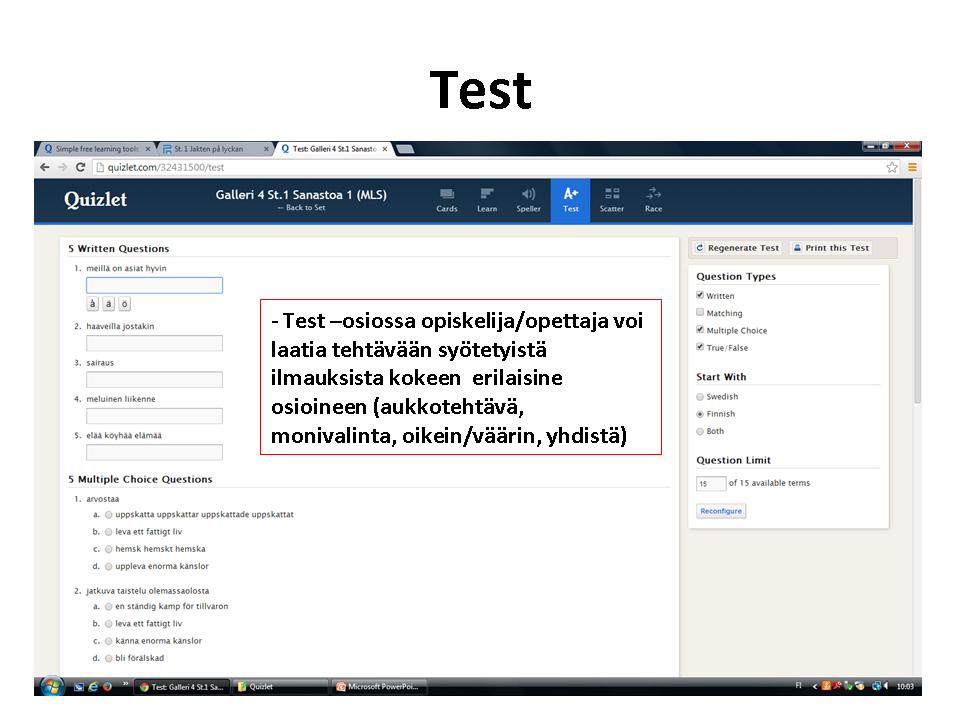Reload page with browser refresh icon
This screenshot has width=960, height=720.
(80, 167)
